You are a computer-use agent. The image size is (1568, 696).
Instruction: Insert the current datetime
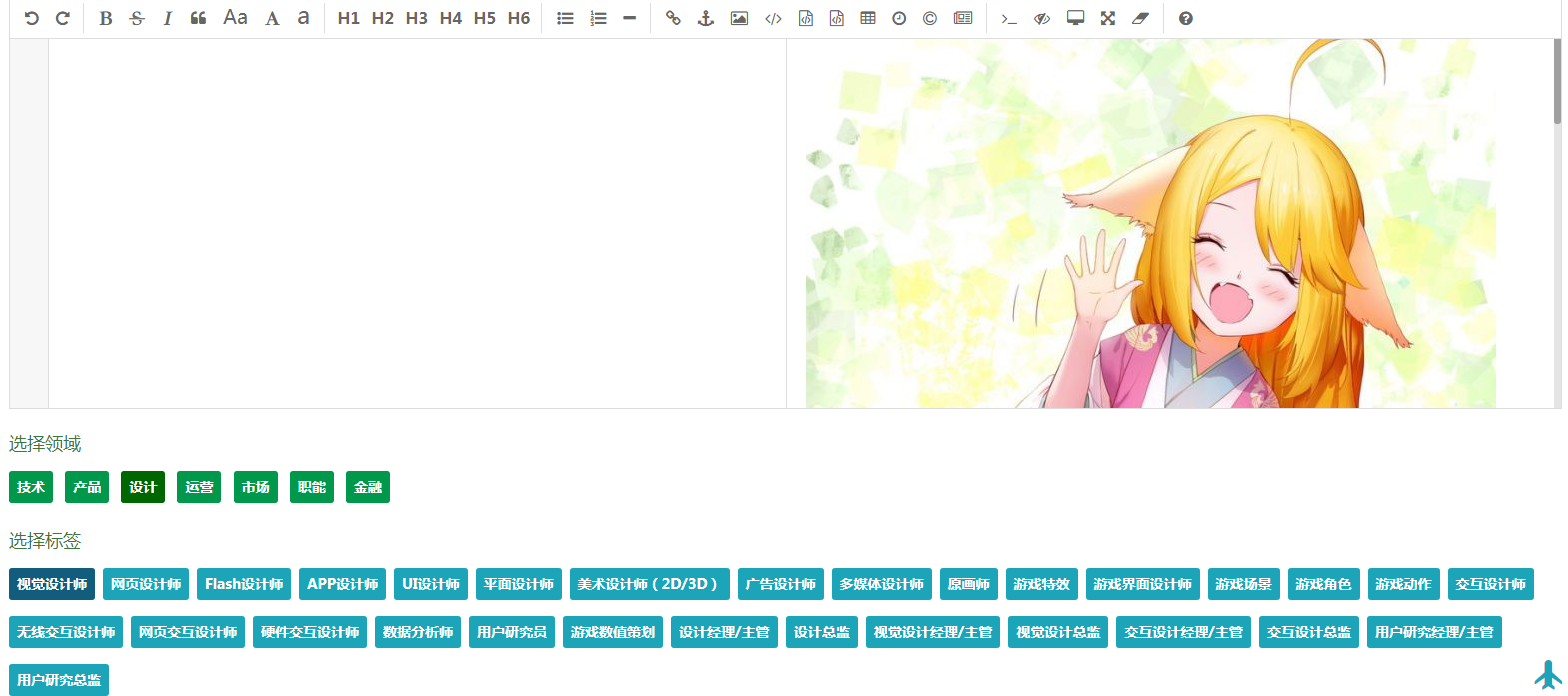tap(899, 18)
